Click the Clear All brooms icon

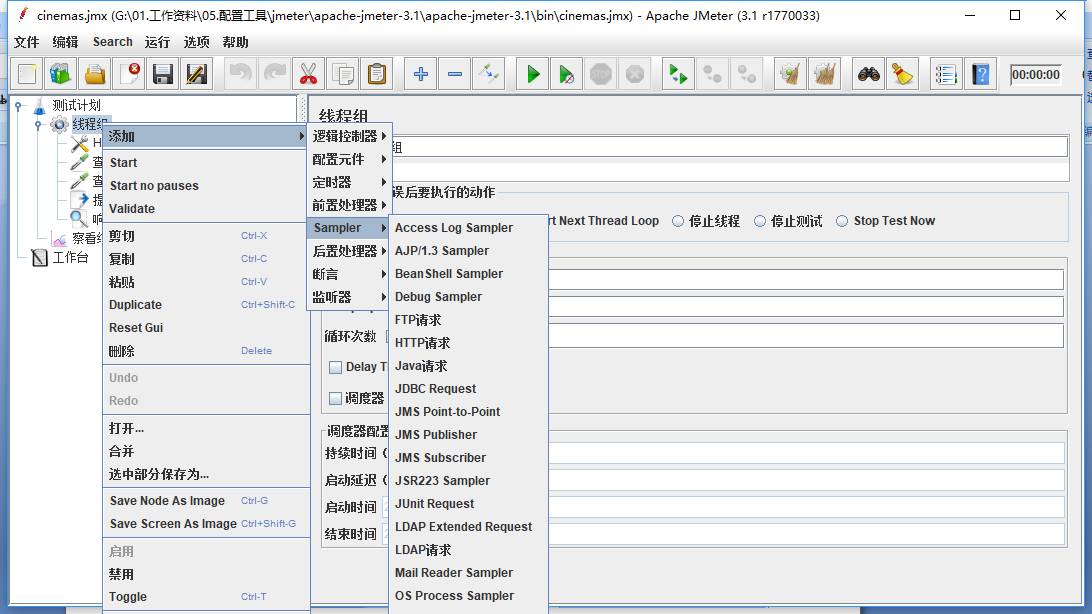[825, 74]
